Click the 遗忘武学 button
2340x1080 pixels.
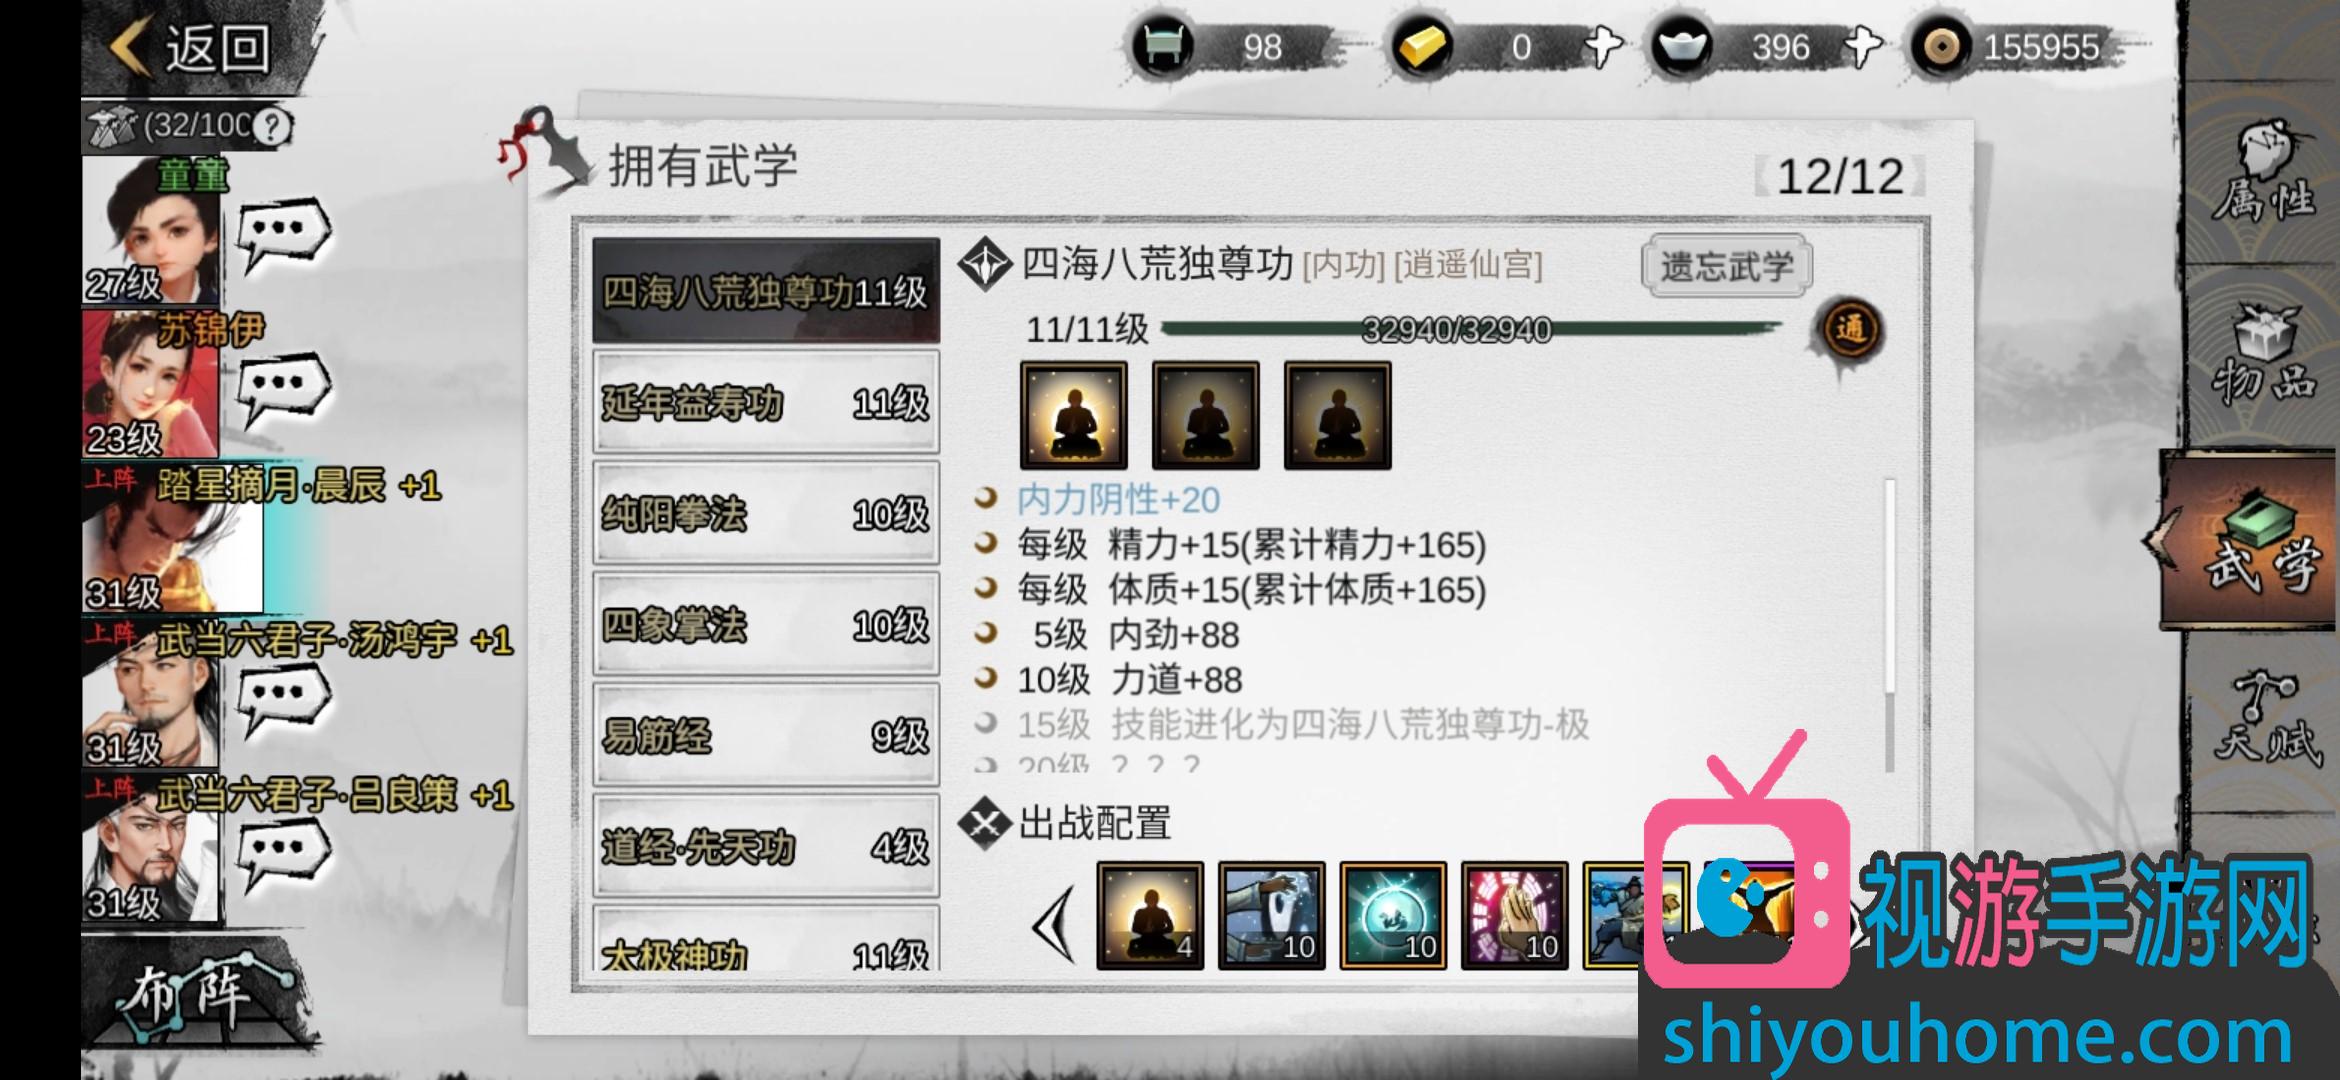[1726, 267]
